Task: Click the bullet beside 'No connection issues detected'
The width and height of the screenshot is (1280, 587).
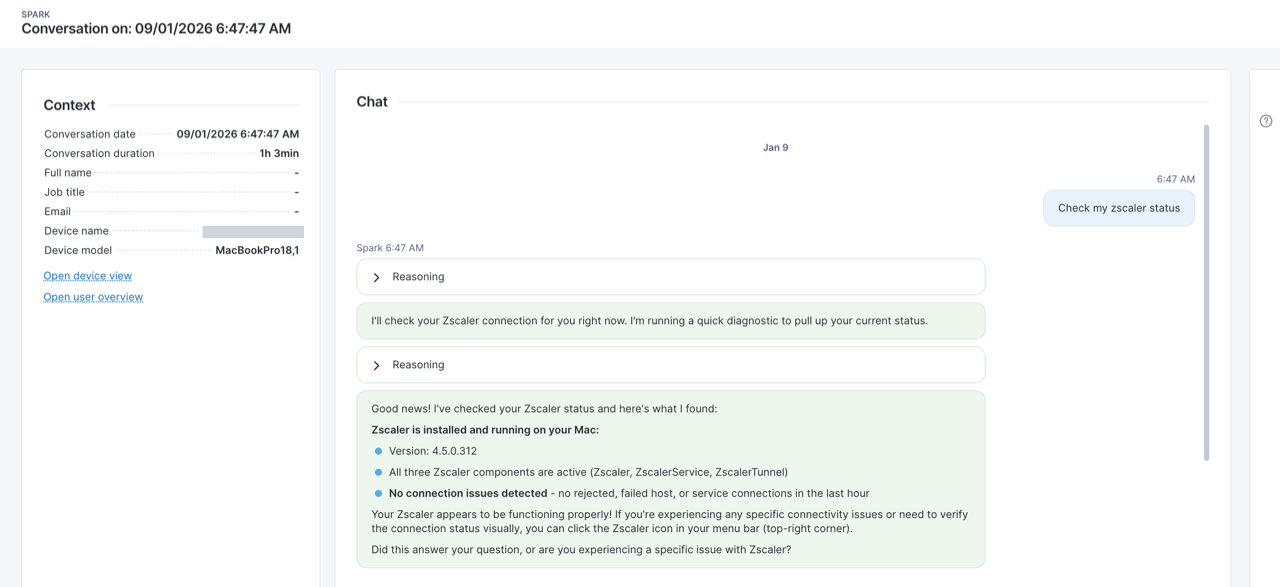Action: tap(378, 493)
